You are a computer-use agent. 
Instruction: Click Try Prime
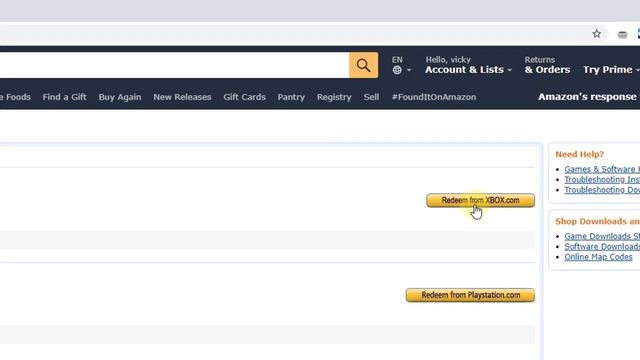[611, 69]
